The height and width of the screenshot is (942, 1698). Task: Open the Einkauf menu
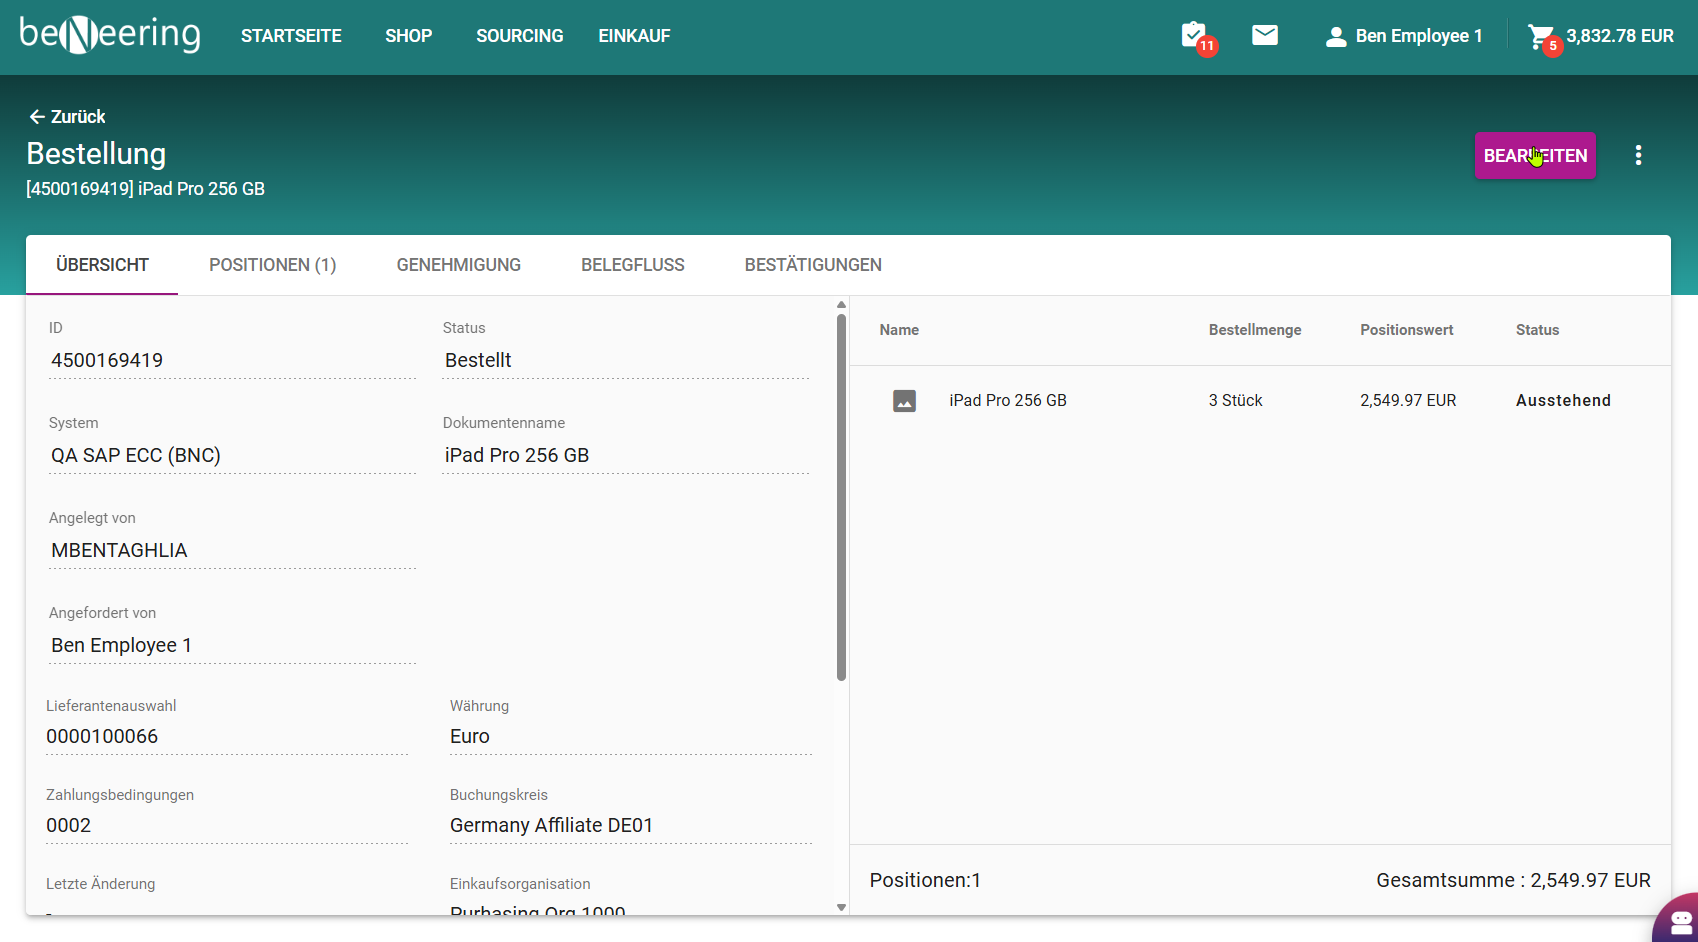click(634, 36)
